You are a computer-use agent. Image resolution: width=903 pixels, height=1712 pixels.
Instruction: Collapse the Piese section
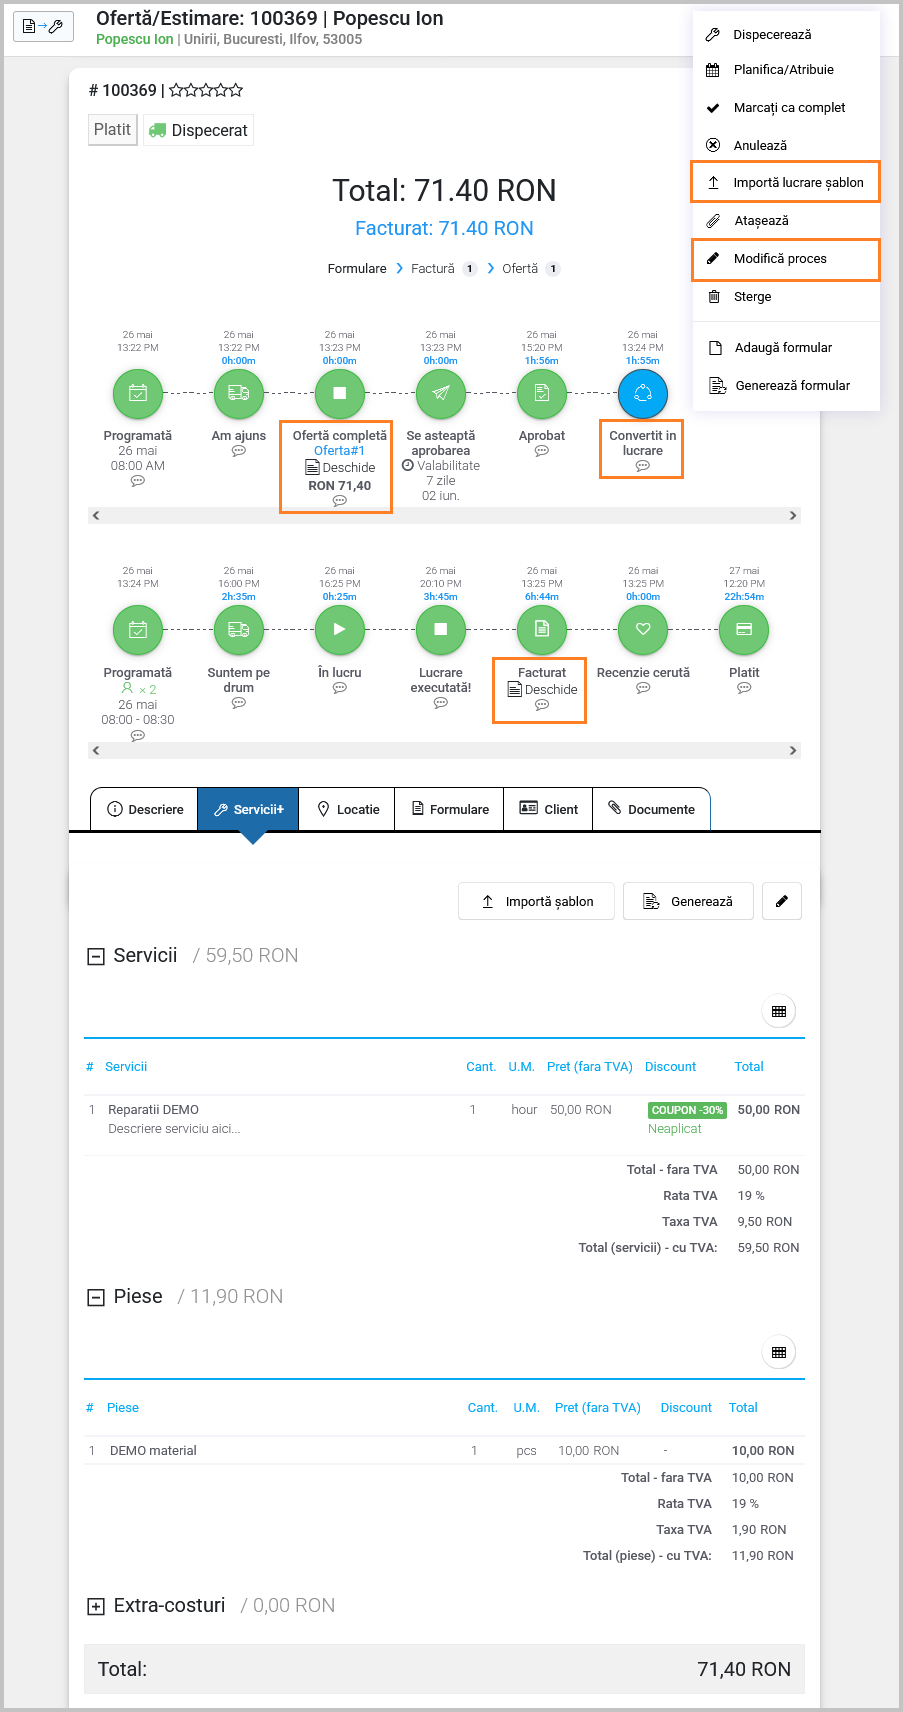[x=96, y=1298]
